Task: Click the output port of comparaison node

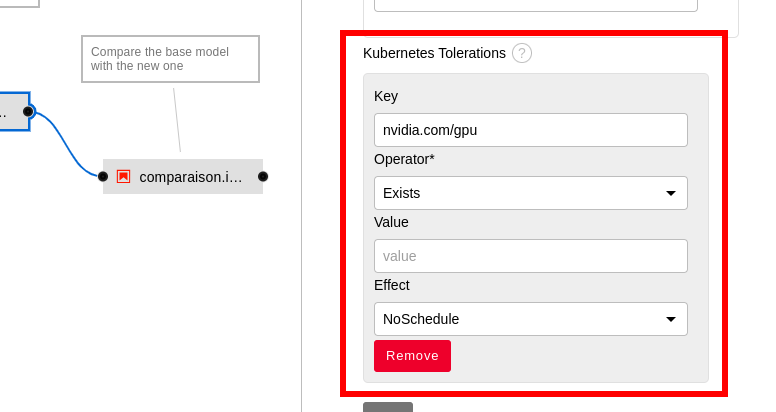Action: pyautogui.click(x=263, y=176)
